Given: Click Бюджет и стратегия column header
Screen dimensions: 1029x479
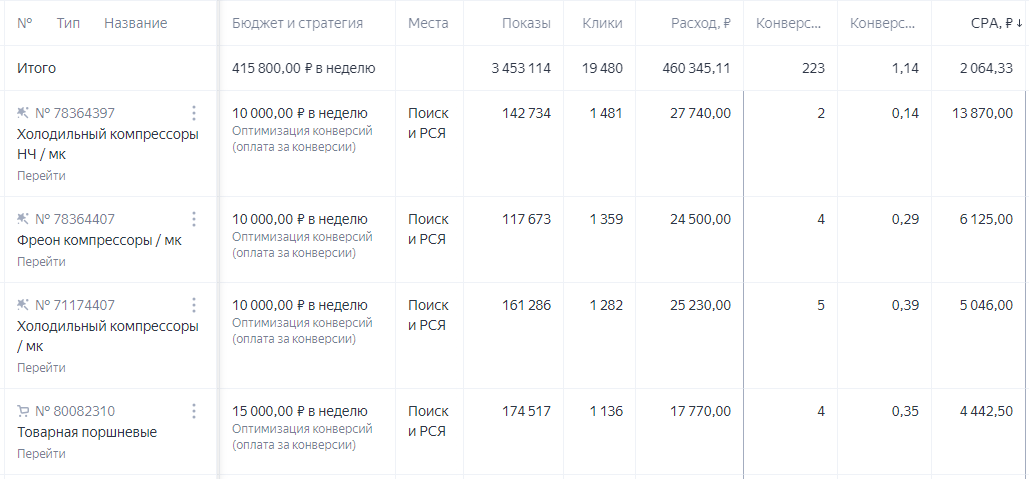Looking at the screenshot, I should (x=297, y=24).
